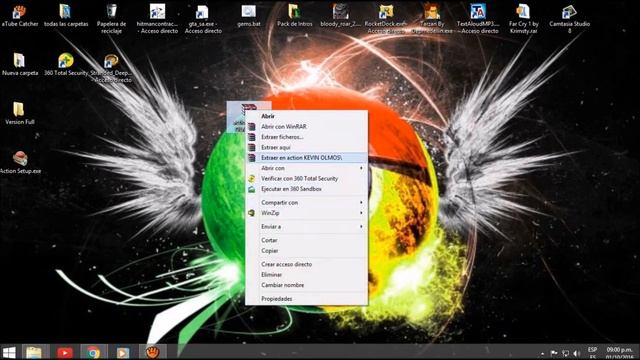Viewport: 640px width, 360px height.
Task: Select the Version Full folder icon
Action: 20,113
